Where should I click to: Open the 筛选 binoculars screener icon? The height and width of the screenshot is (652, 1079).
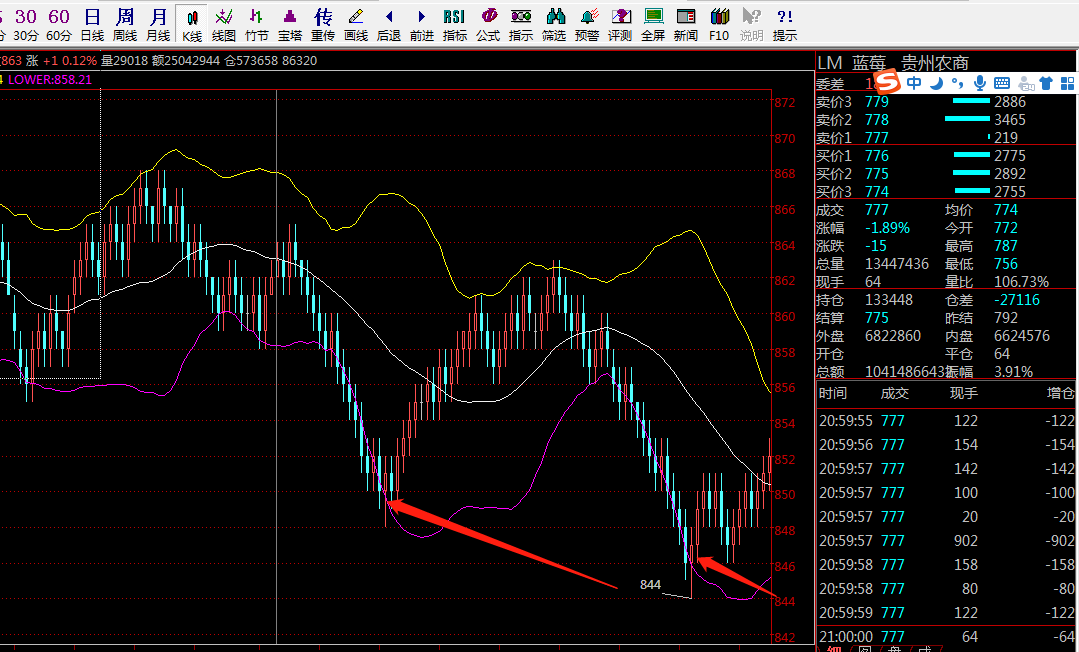point(554,24)
